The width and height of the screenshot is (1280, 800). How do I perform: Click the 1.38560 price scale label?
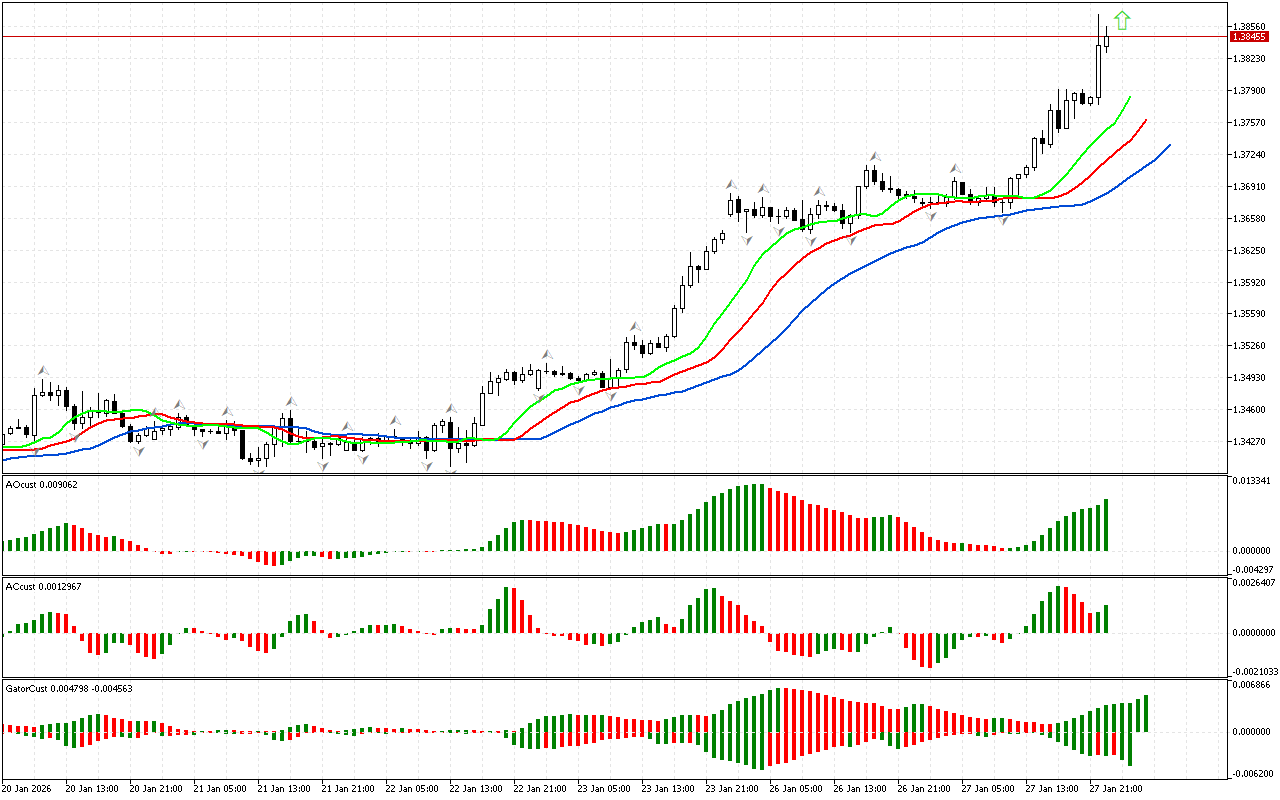(1250, 27)
